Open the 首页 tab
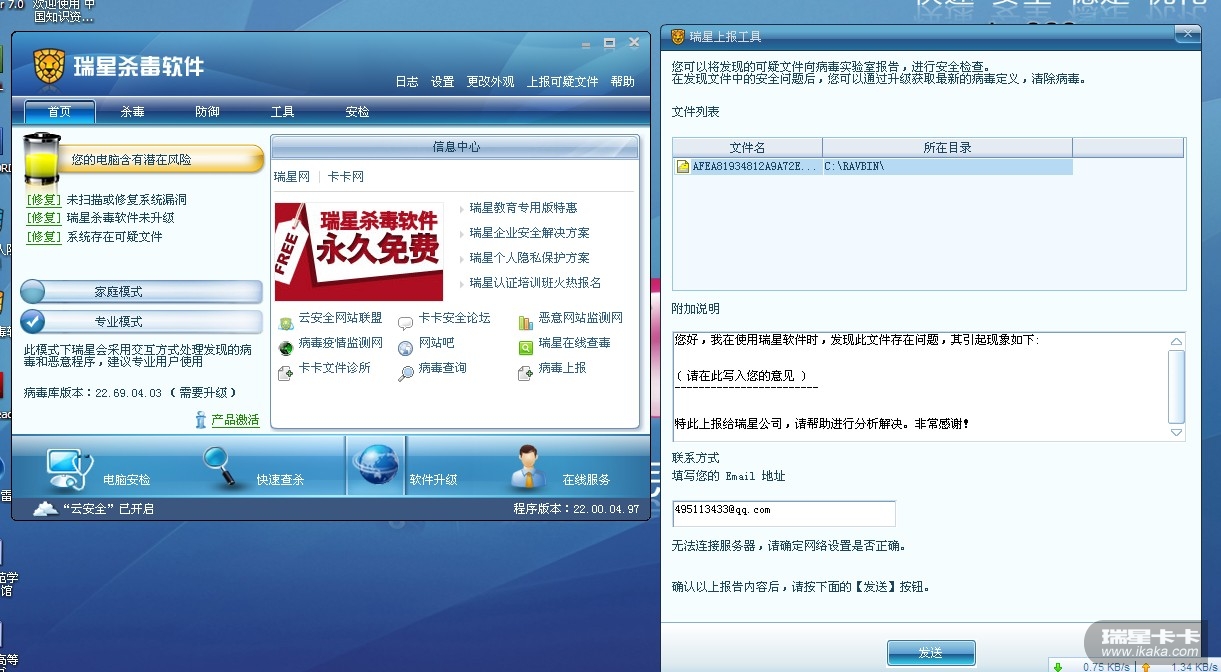 coord(59,111)
